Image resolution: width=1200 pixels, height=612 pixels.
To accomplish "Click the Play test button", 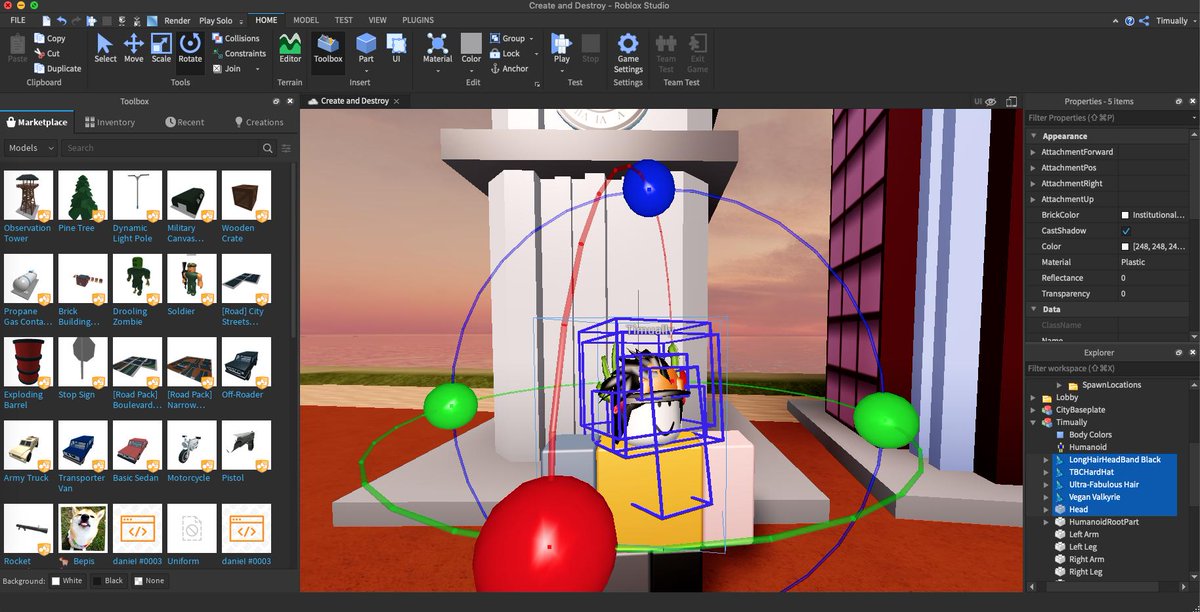I will click(562, 48).
